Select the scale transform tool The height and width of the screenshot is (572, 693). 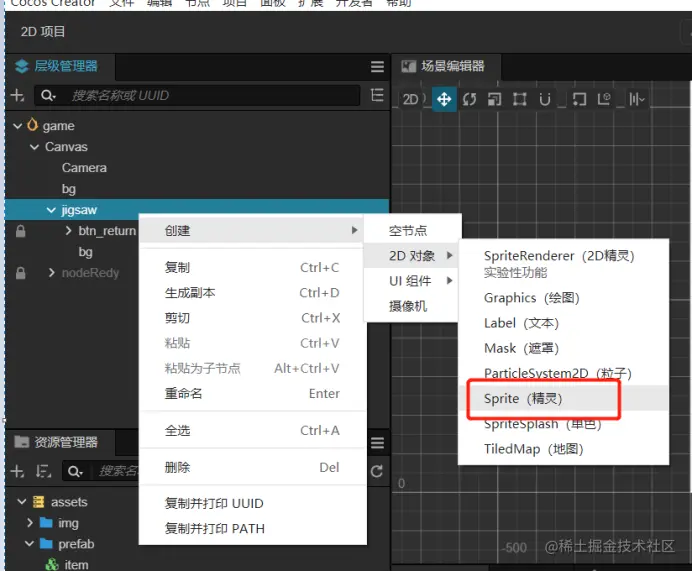click(494, 99)
